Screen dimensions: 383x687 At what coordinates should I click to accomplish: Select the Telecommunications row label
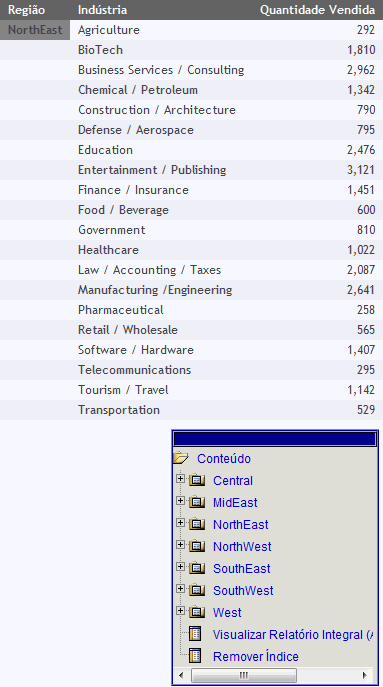(x=135, y=370)
